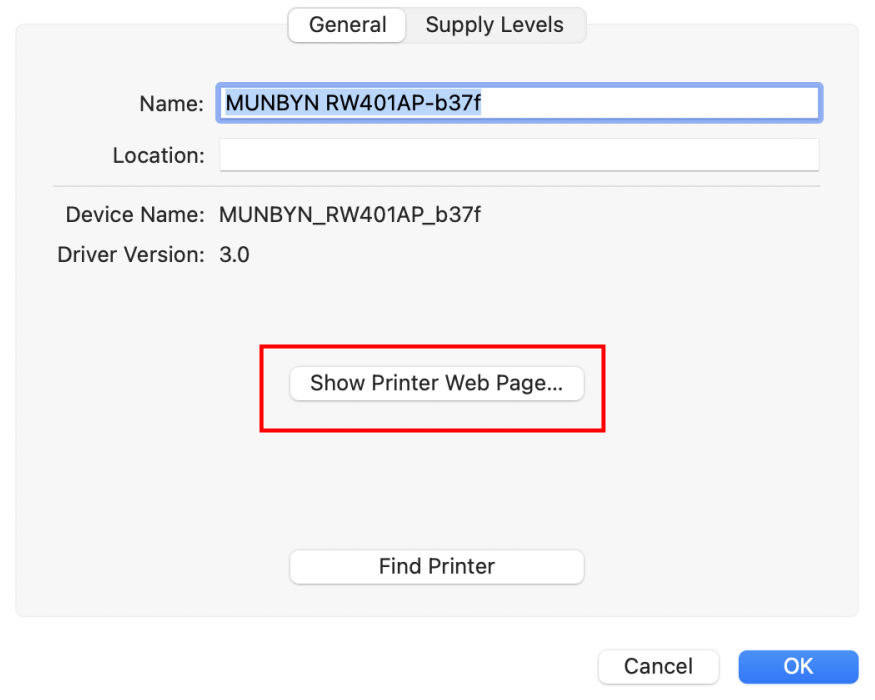Open Show Printer Web Page
Viewport: 875px width, 700px height.
436,383
